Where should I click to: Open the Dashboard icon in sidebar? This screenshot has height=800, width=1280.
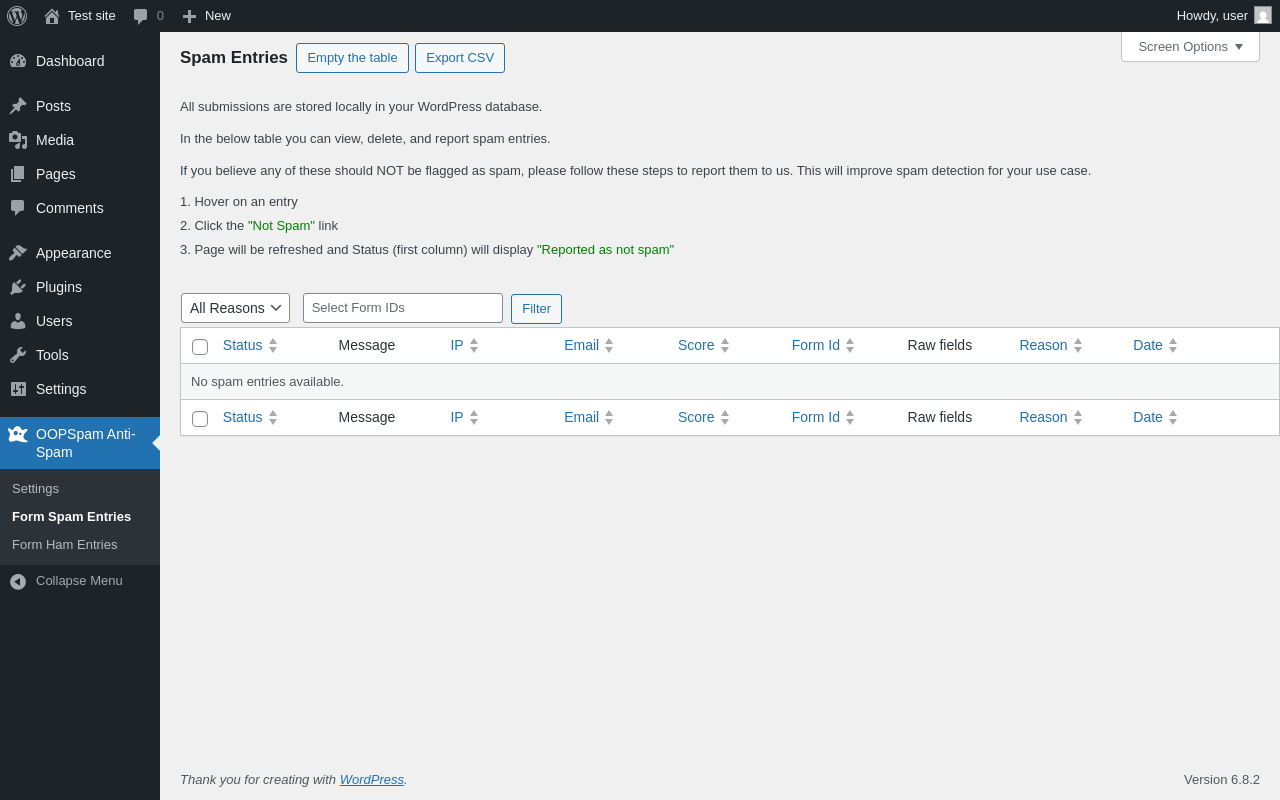pos(18,61)
